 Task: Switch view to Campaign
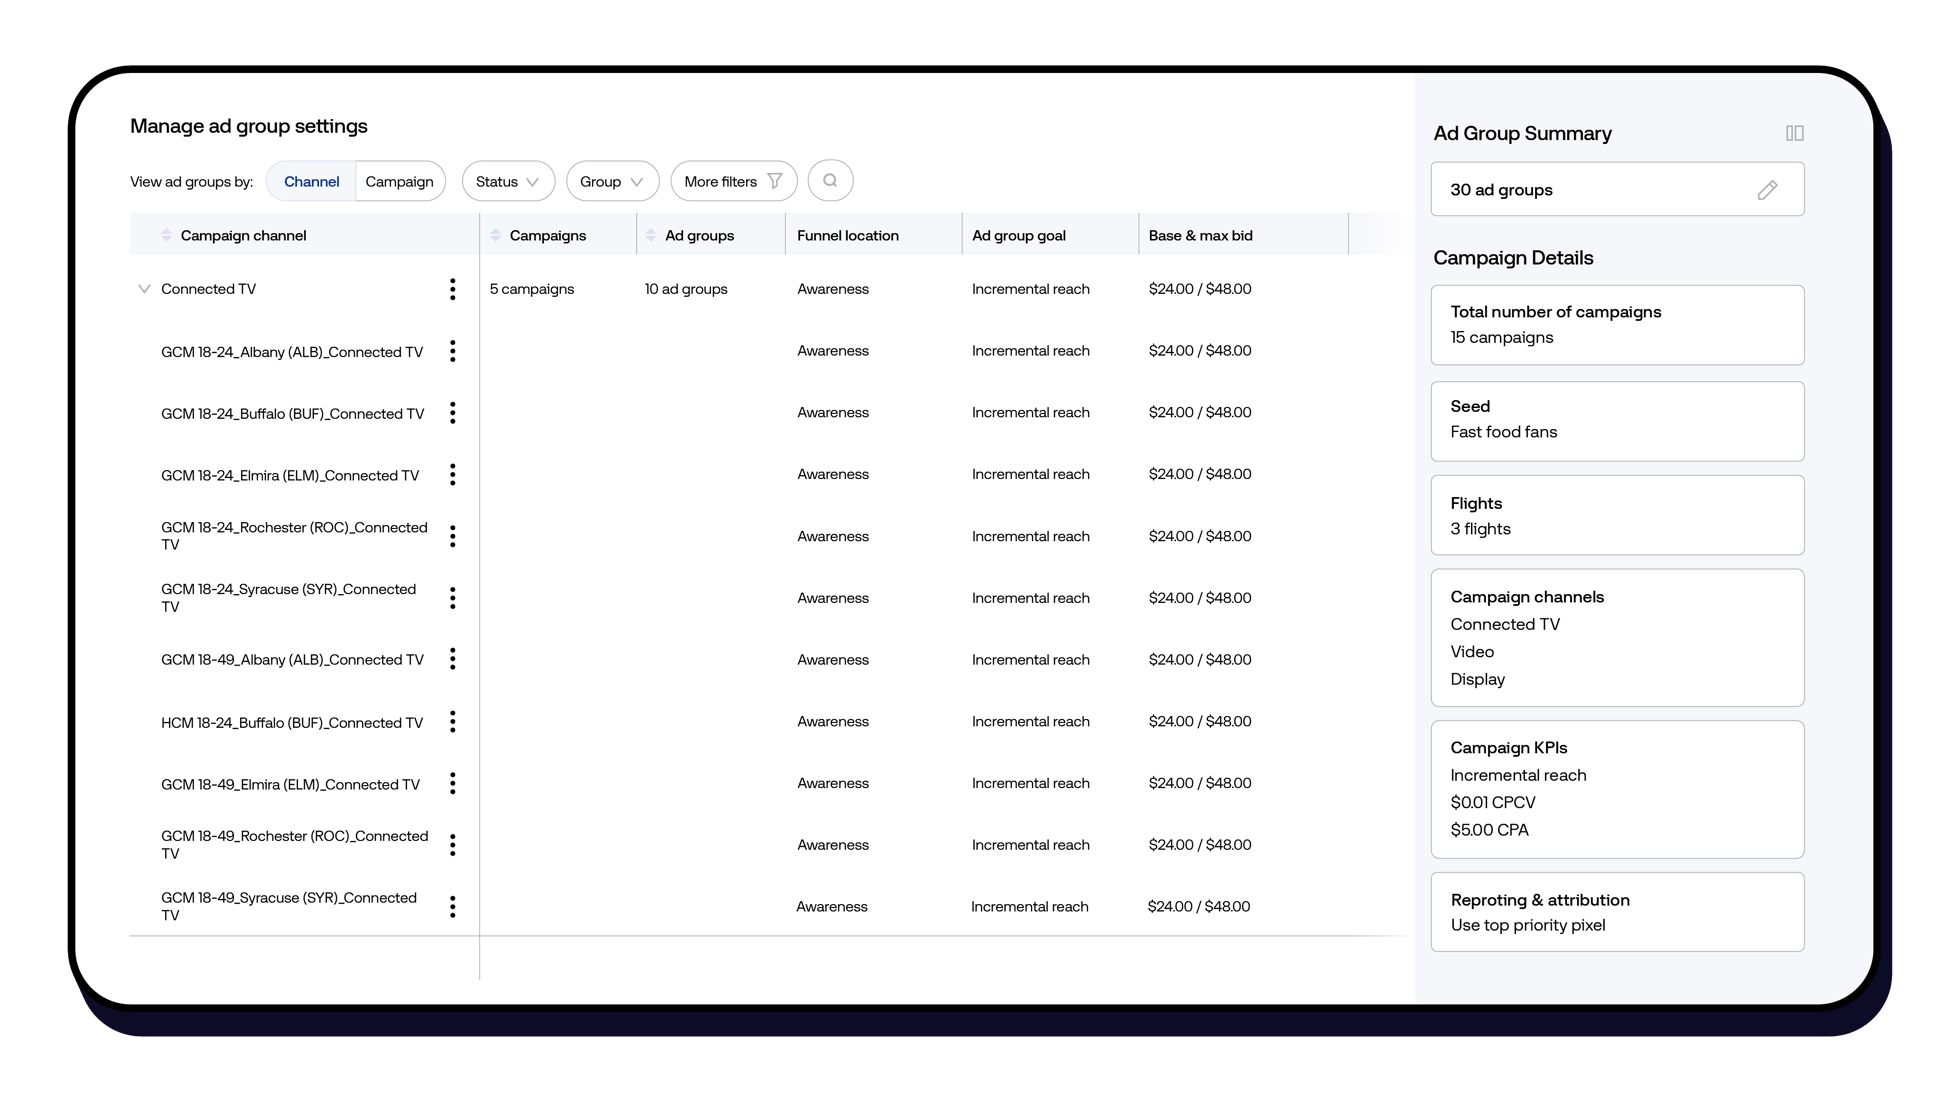[x=399, y=182]
